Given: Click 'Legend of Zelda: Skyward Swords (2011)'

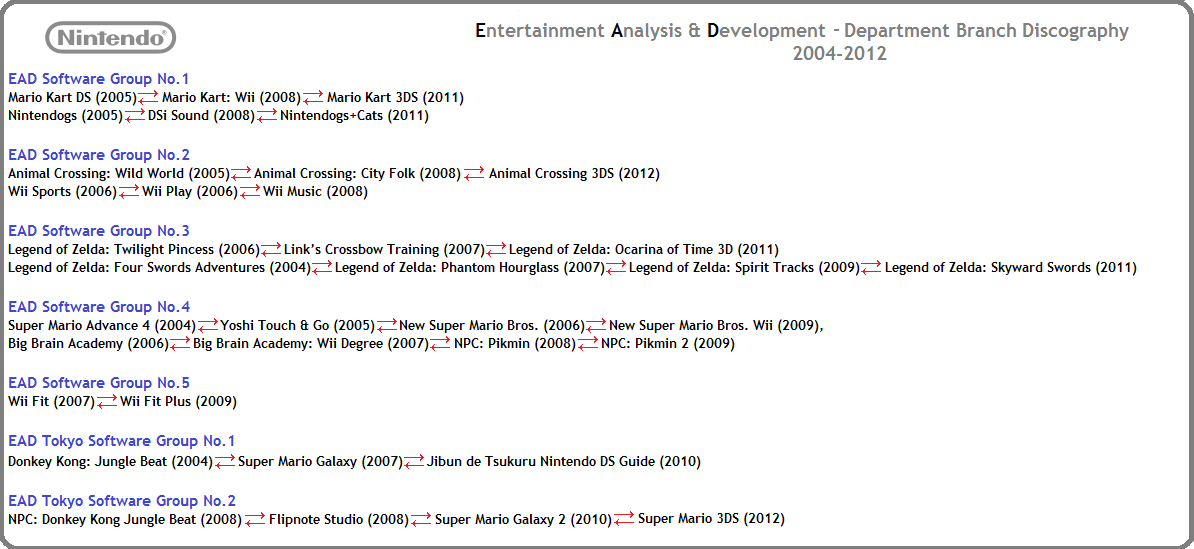Looking at the screenshot, I should point(1010,268).
